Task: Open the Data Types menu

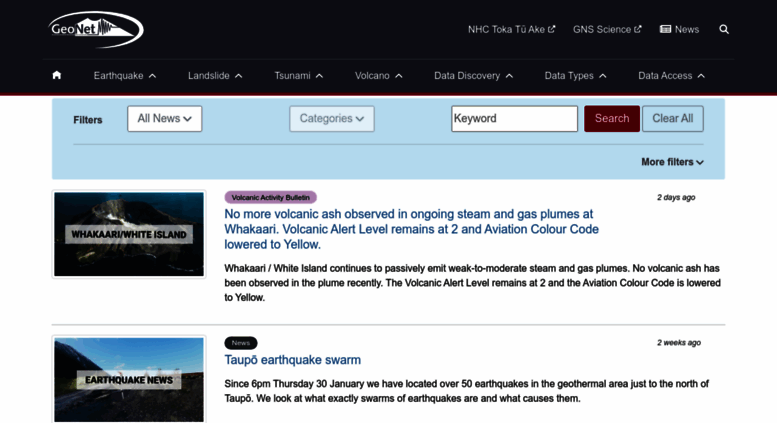Action: (x=575, y=76)
